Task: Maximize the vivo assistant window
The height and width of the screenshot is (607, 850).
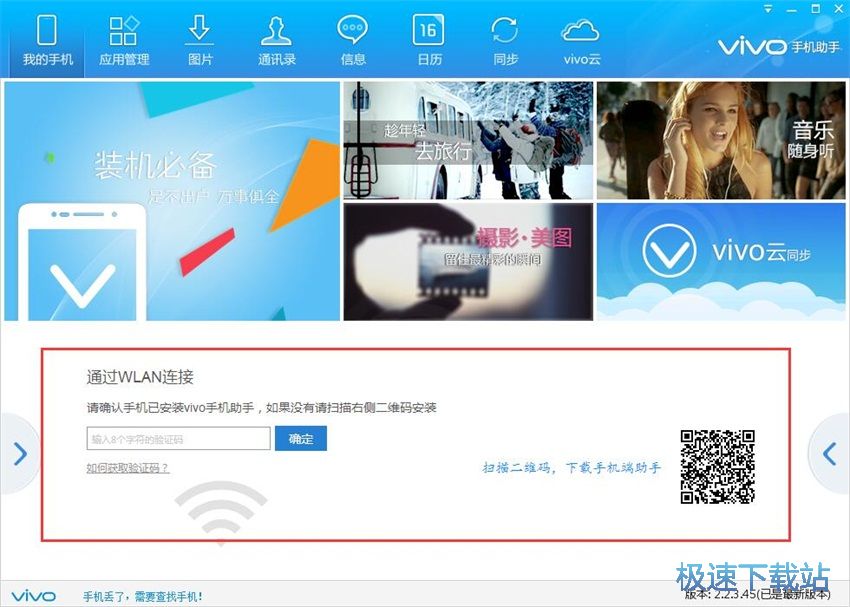Action: pos(815,9)
